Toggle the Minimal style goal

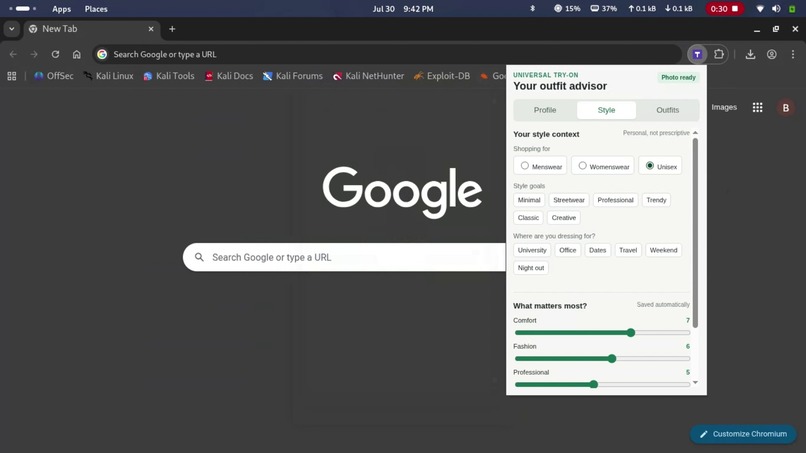[529, 200]
